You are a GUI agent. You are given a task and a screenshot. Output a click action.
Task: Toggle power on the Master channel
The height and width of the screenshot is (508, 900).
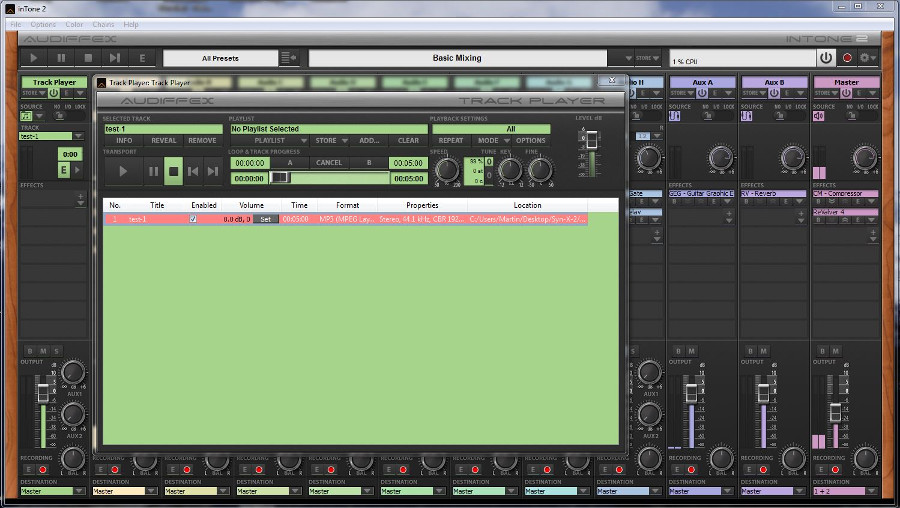pyautogui.click(x=845, y=93)
